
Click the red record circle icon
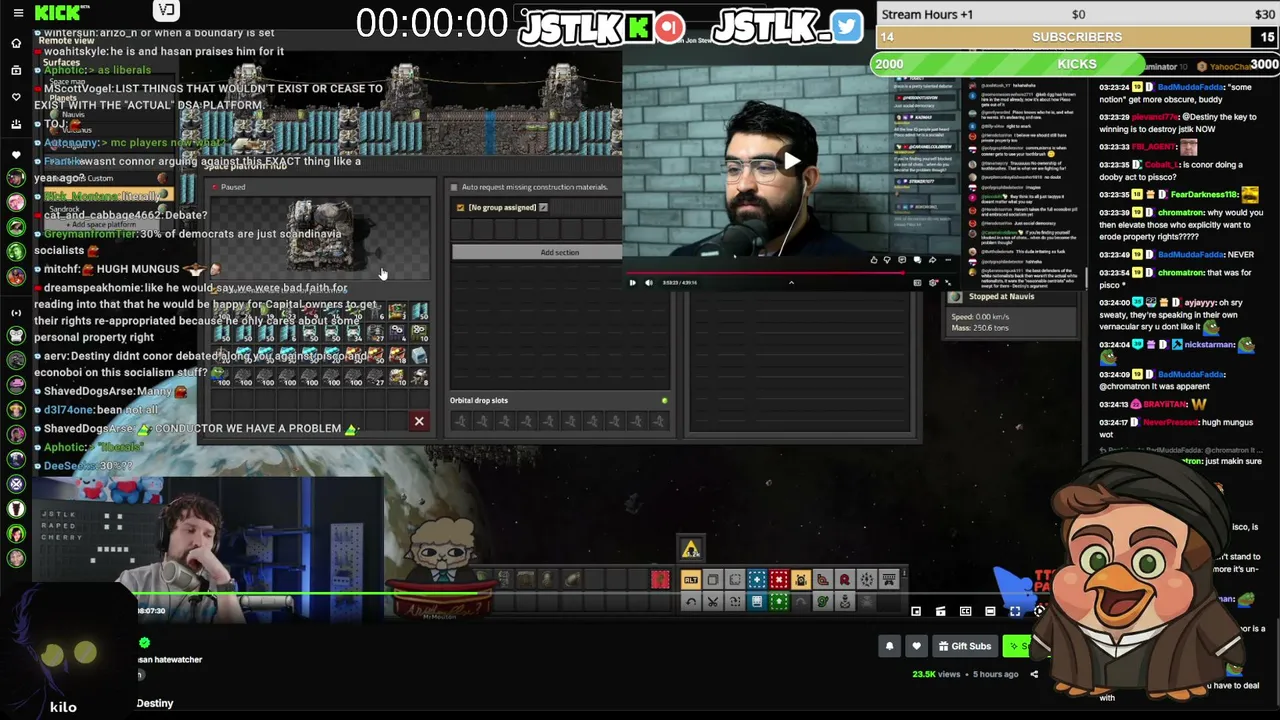(x=670, y=27)
